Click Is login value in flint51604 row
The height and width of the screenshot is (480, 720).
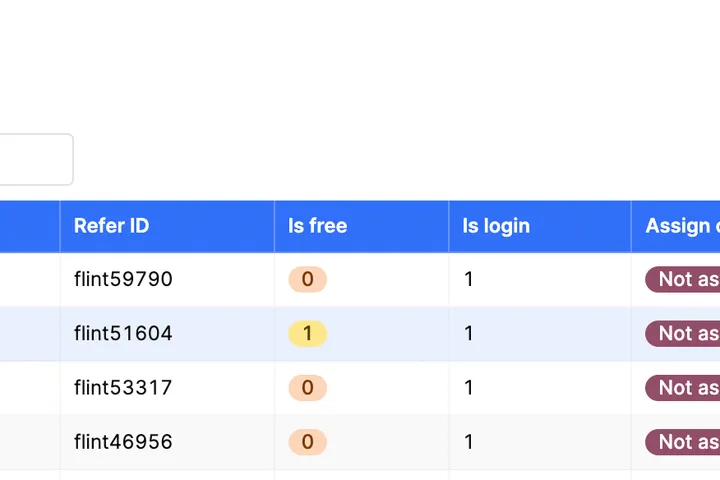tap(468, 333)
